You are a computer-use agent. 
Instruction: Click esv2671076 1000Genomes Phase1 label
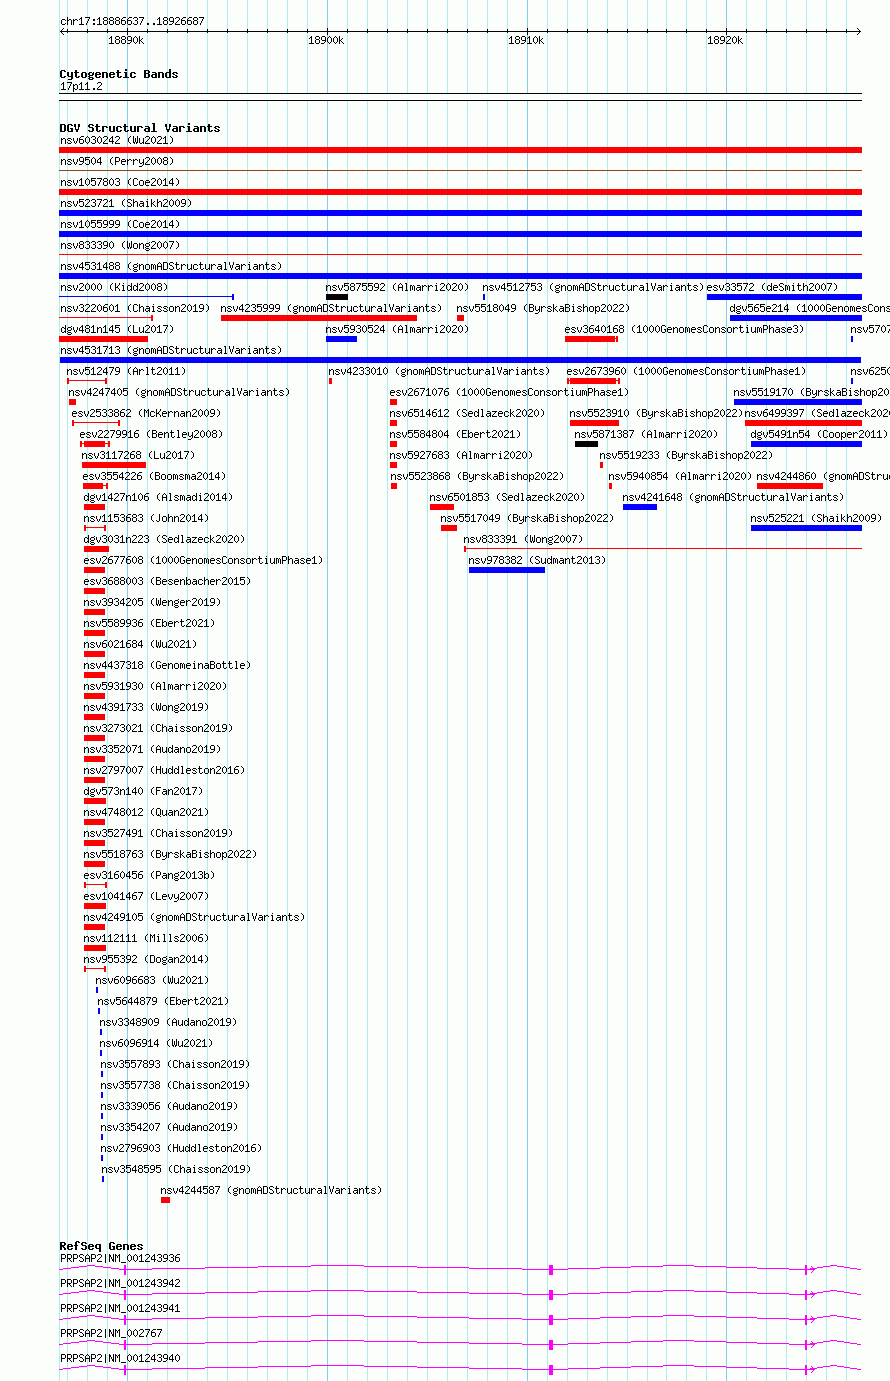[x=509, y=392]
